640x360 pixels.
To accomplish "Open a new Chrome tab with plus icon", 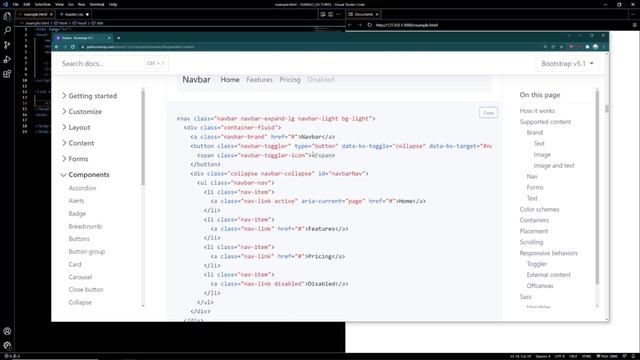I will coord(118,38).
